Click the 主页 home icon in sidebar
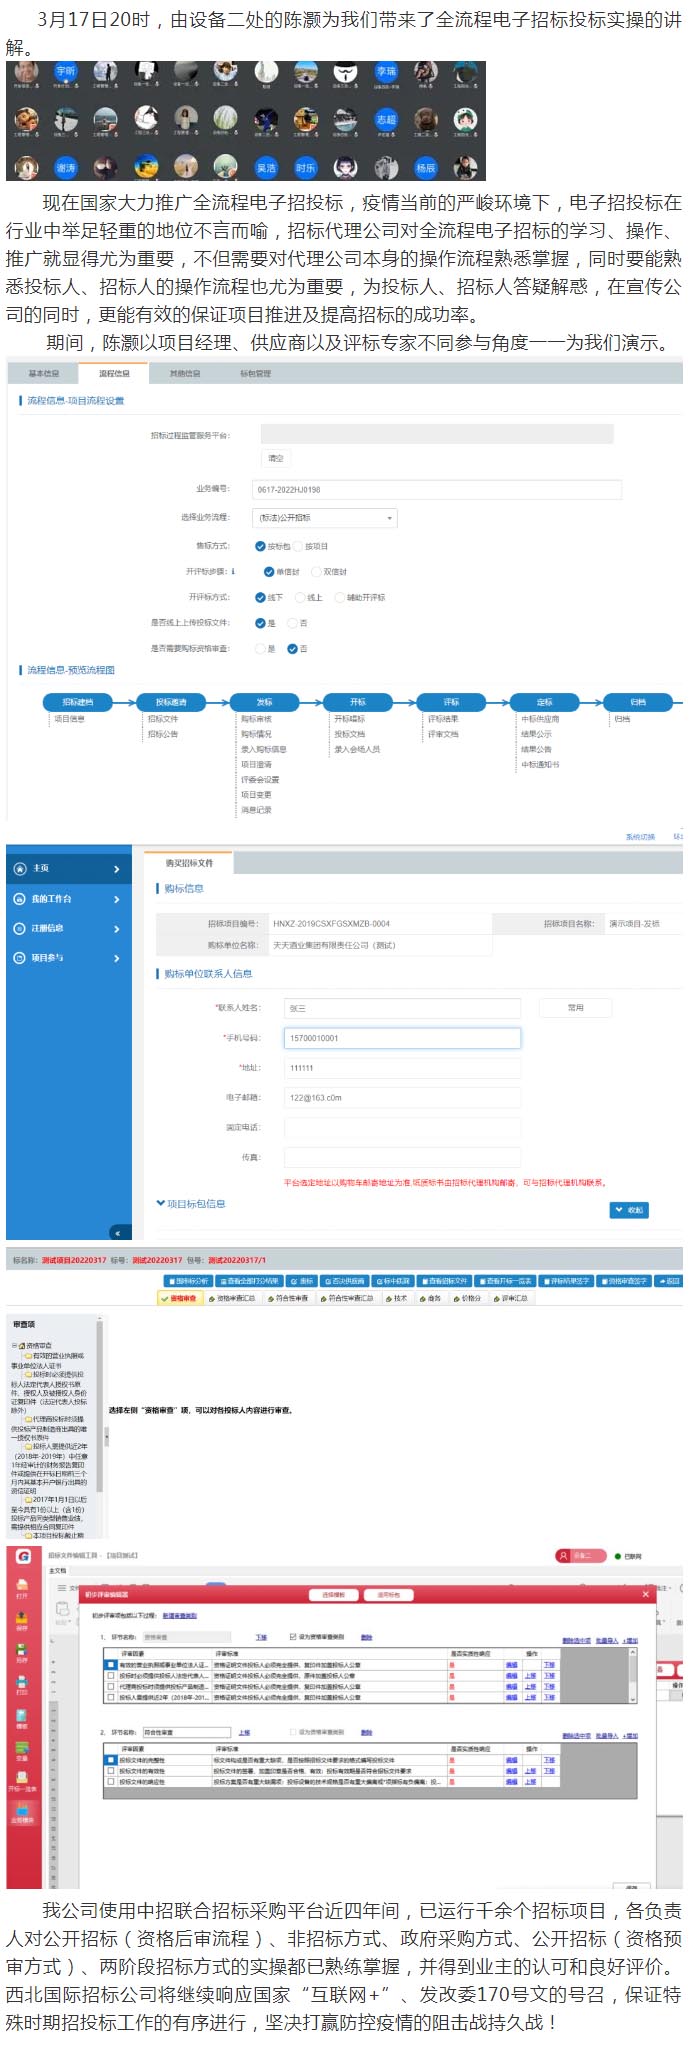Image resolution: width=699 pixels, height=2050 pixels. pos(20,868)
